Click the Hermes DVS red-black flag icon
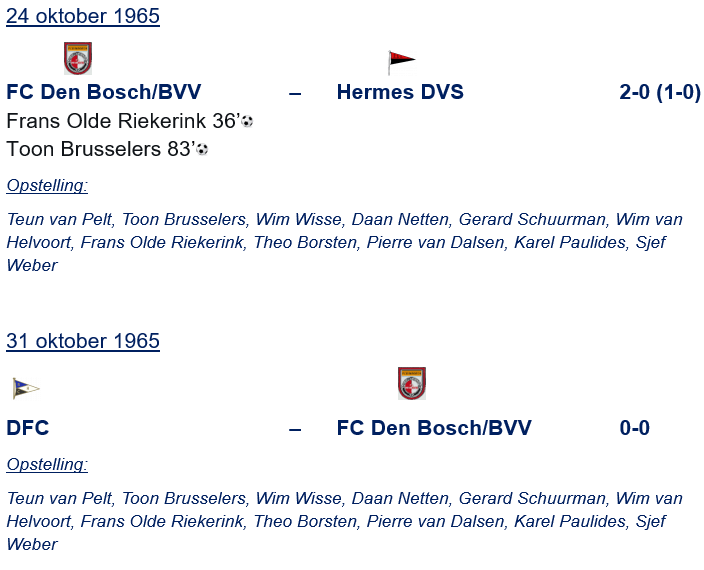The image size is (704, 570). [x=401, y=61]
